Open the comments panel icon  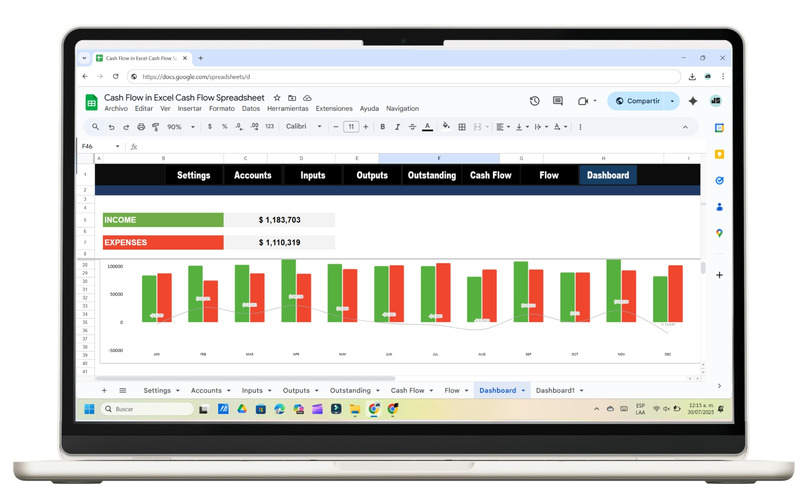pyautogui.click(x=558, y=101)
